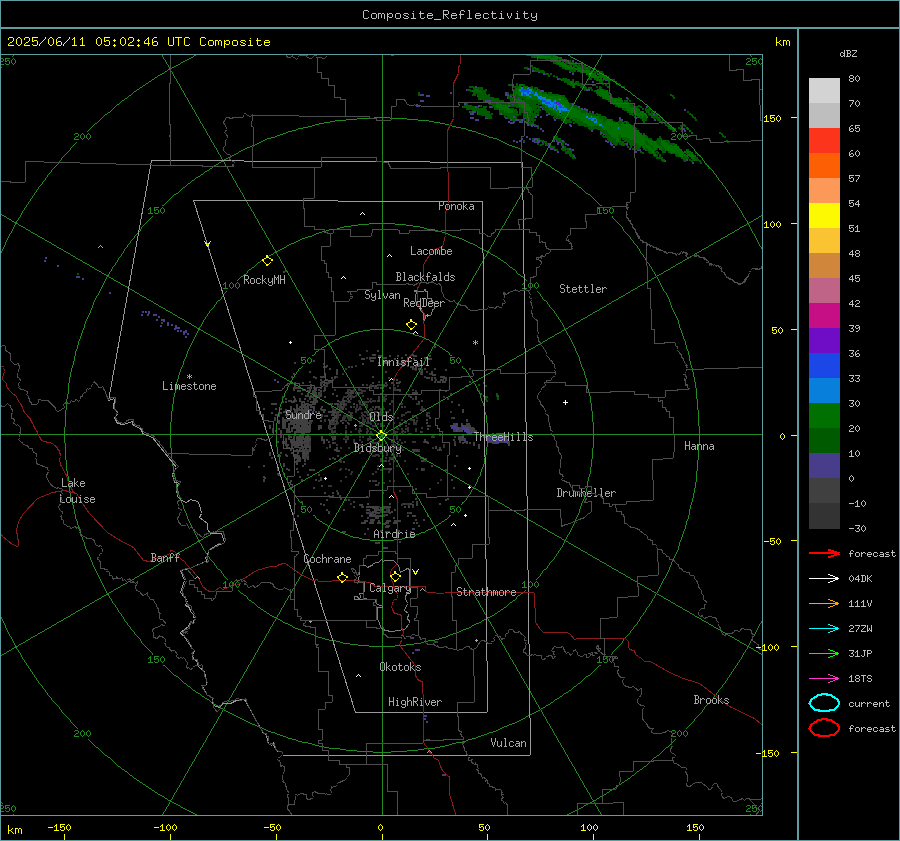Image resolution: width=900 pixels, height=841 pixels.
Task: Click the Banff label
Action: tap(165, 557)
